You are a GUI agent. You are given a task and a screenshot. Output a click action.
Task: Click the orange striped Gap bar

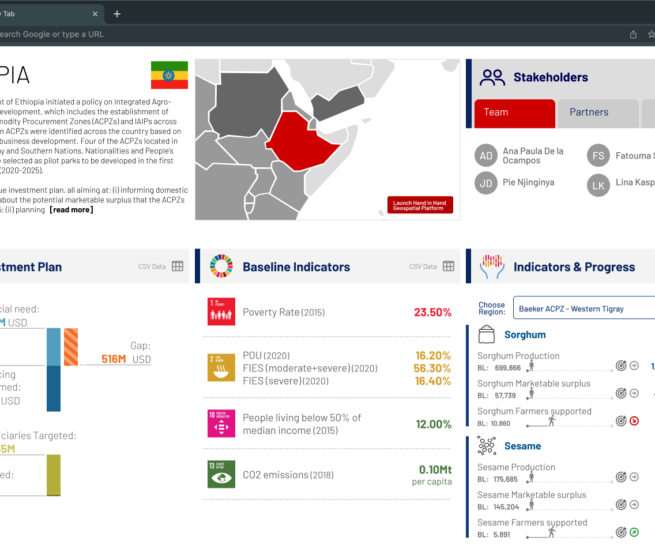pyautogui.click(x=71, y=347)
